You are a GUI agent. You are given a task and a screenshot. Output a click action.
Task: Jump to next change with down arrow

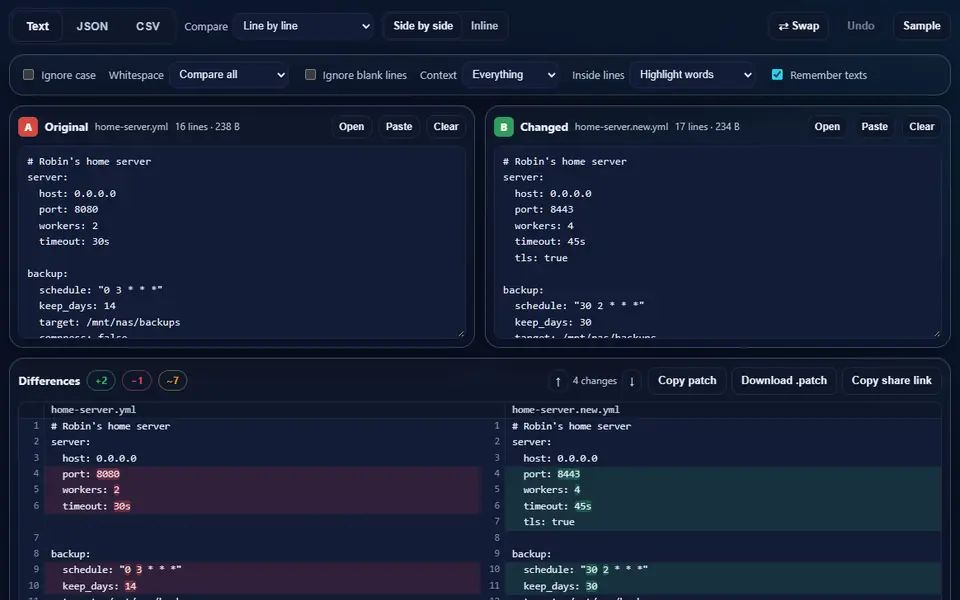(x=632, y=381)
